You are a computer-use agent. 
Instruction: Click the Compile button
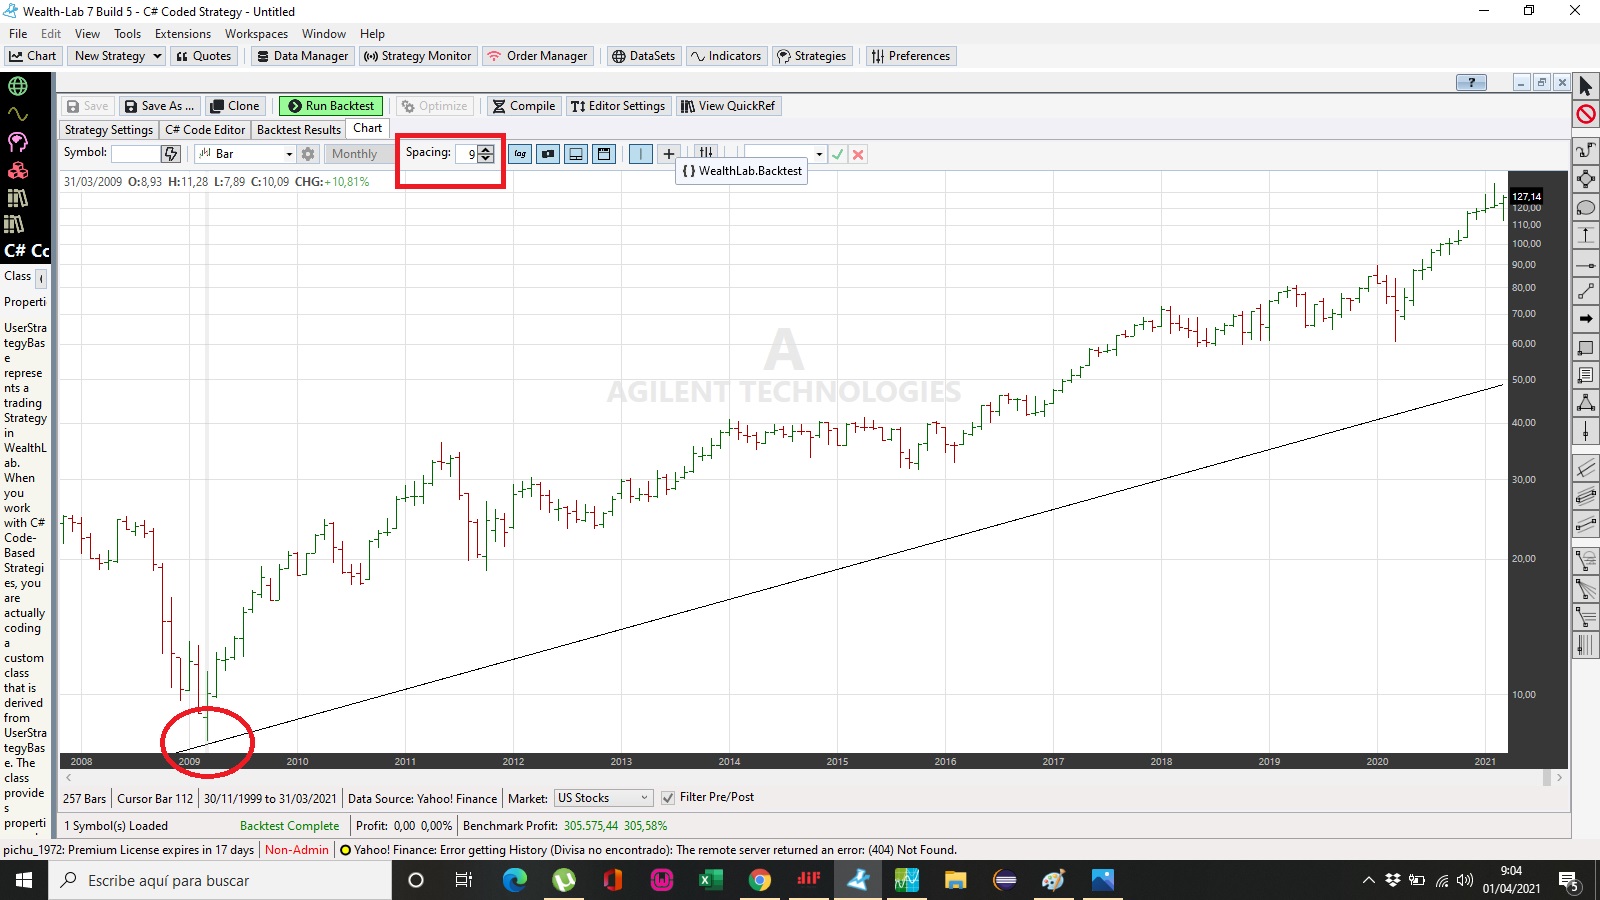523,106
